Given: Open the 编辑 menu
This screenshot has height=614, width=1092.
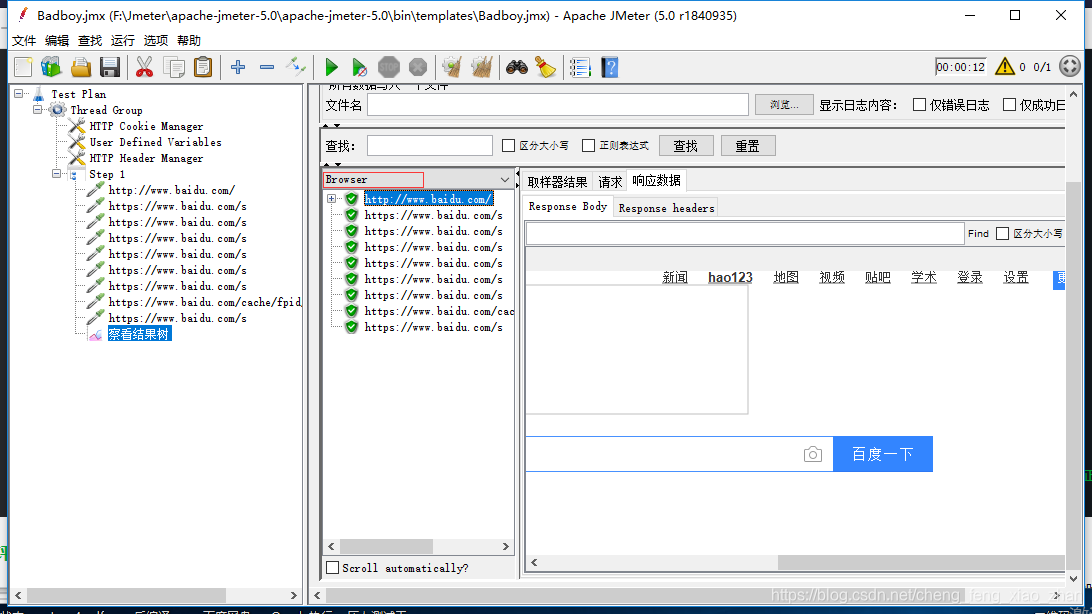Looking at the screenshot, I should (57, 40).
